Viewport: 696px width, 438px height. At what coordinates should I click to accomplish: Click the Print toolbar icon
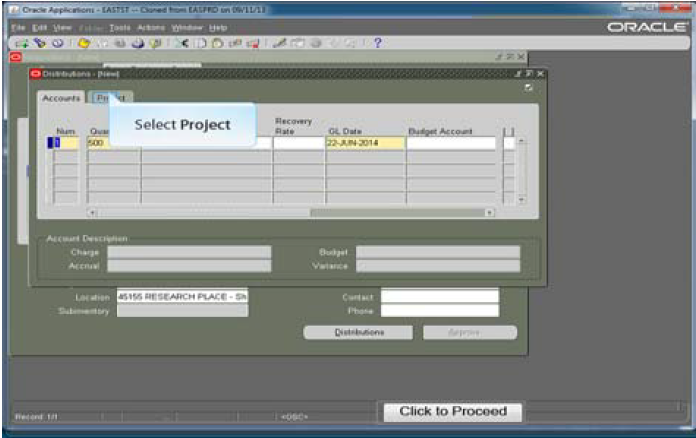coord(138,43)
